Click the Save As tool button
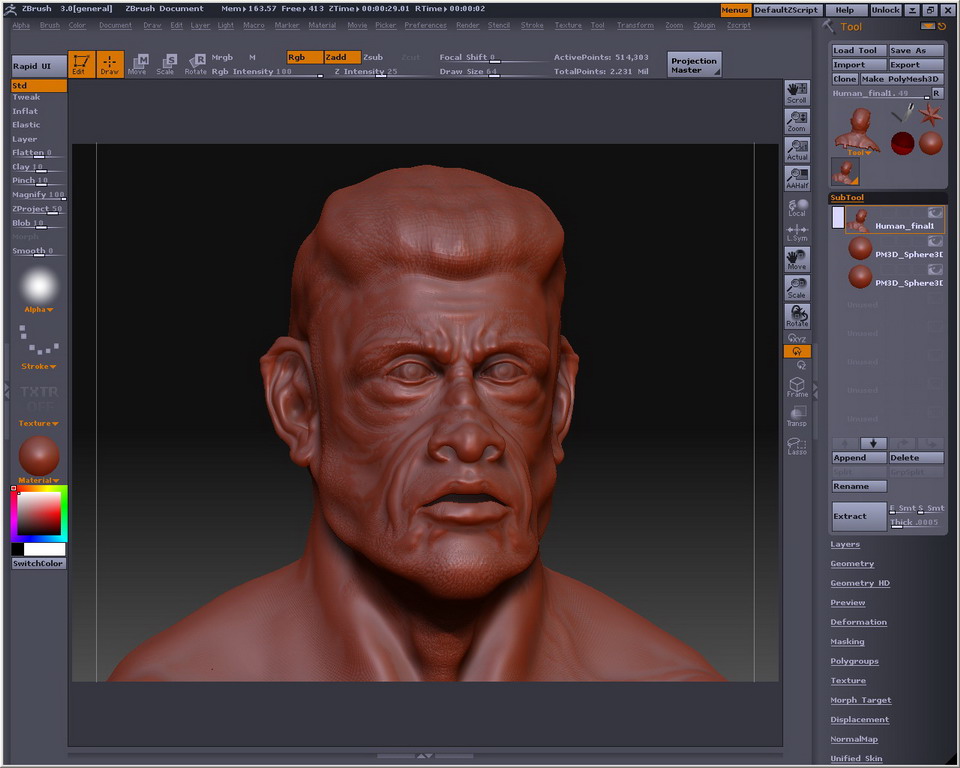 click(915, 49)
